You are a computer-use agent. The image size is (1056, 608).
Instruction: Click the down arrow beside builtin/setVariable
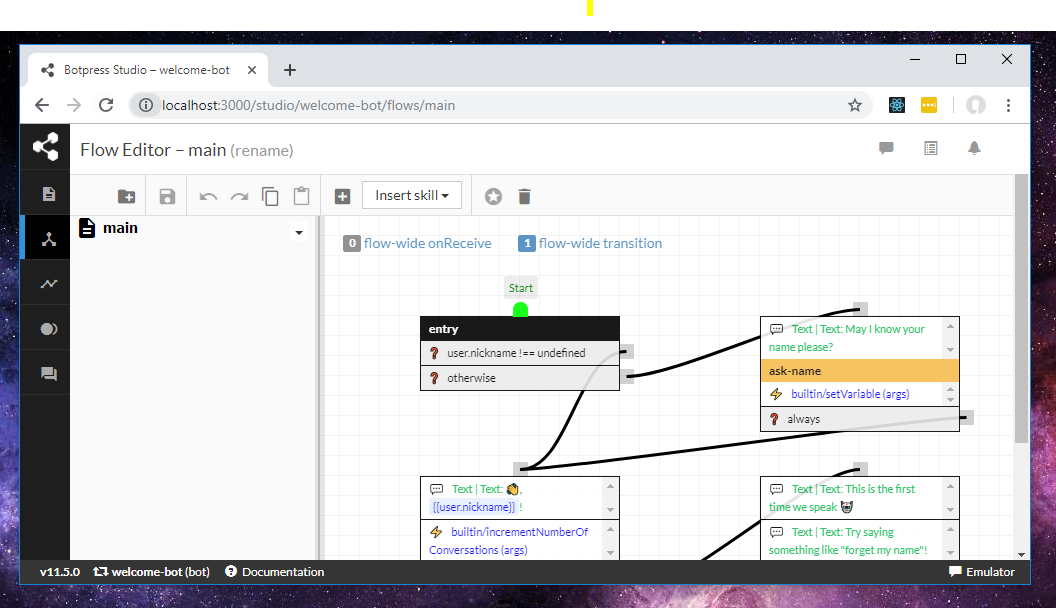(x=950, y=400)
